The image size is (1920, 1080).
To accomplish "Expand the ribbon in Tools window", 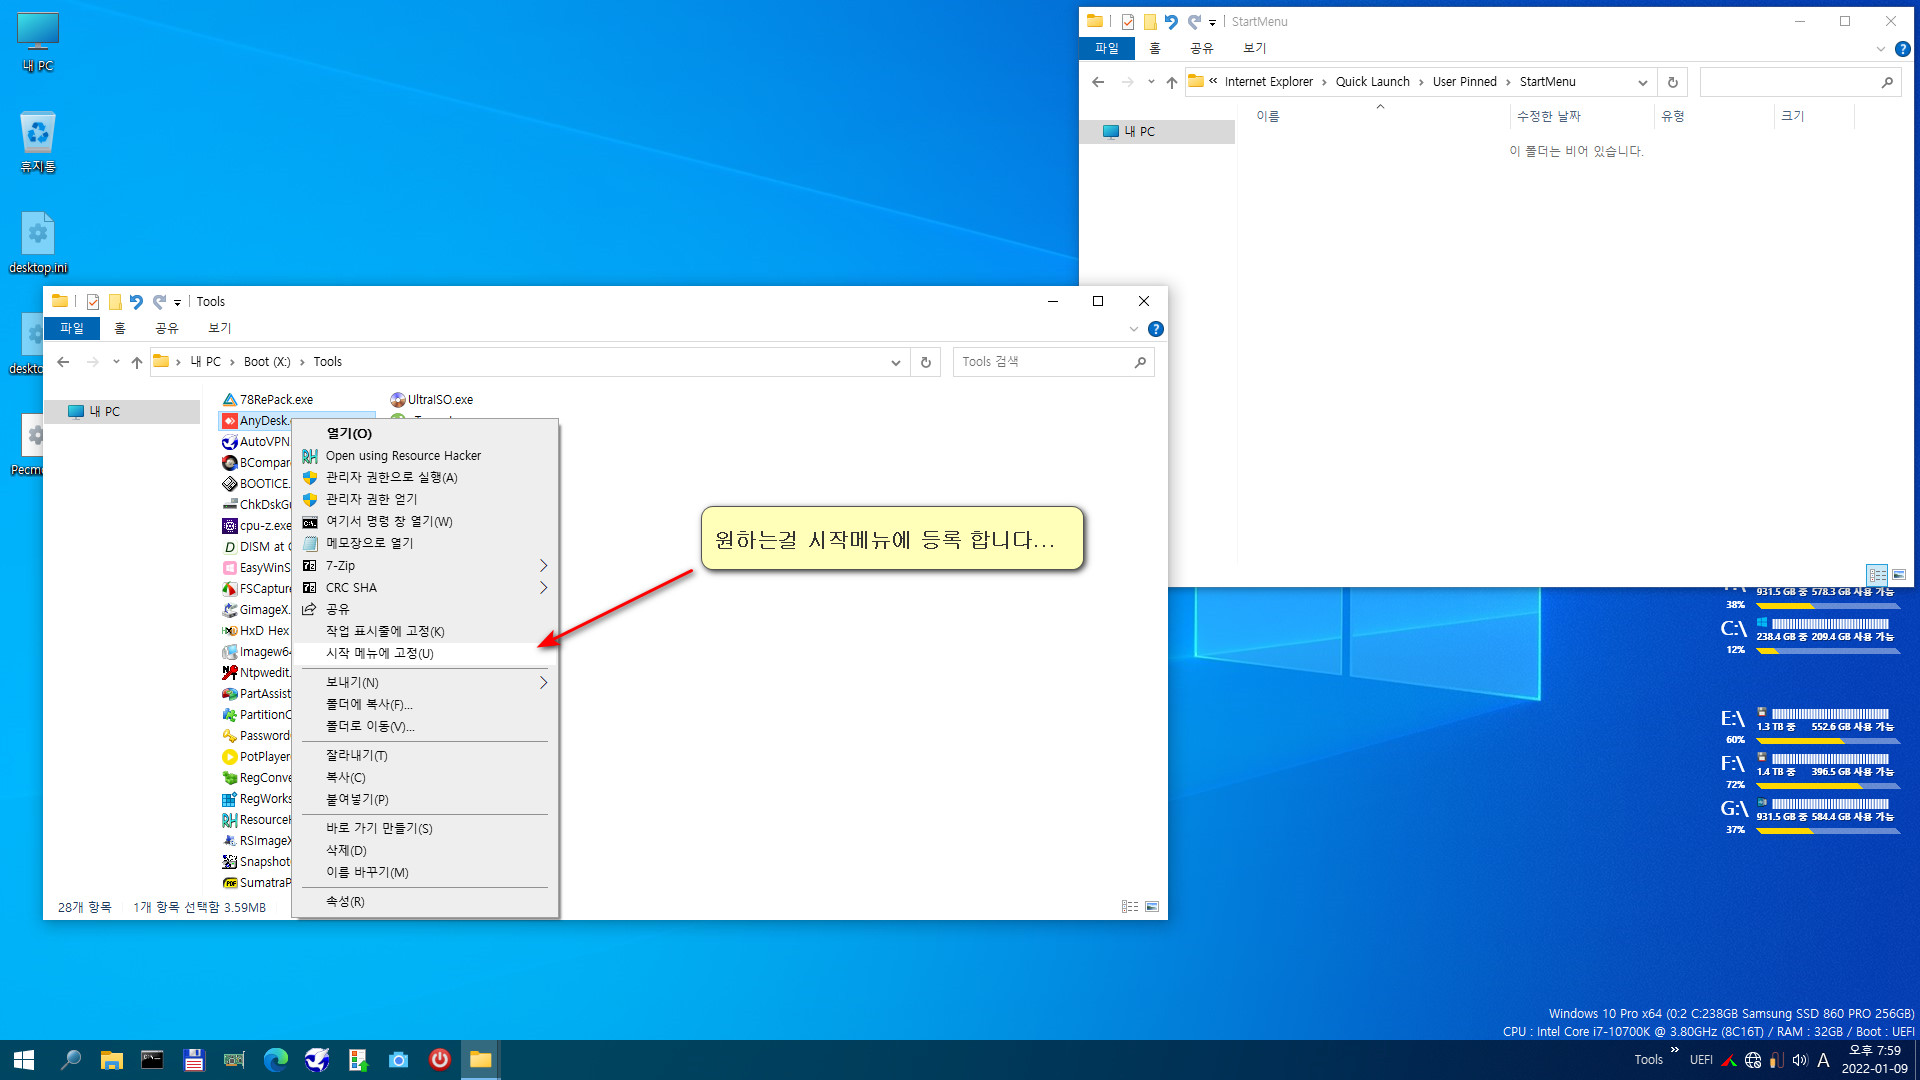I will point(1133,329).
